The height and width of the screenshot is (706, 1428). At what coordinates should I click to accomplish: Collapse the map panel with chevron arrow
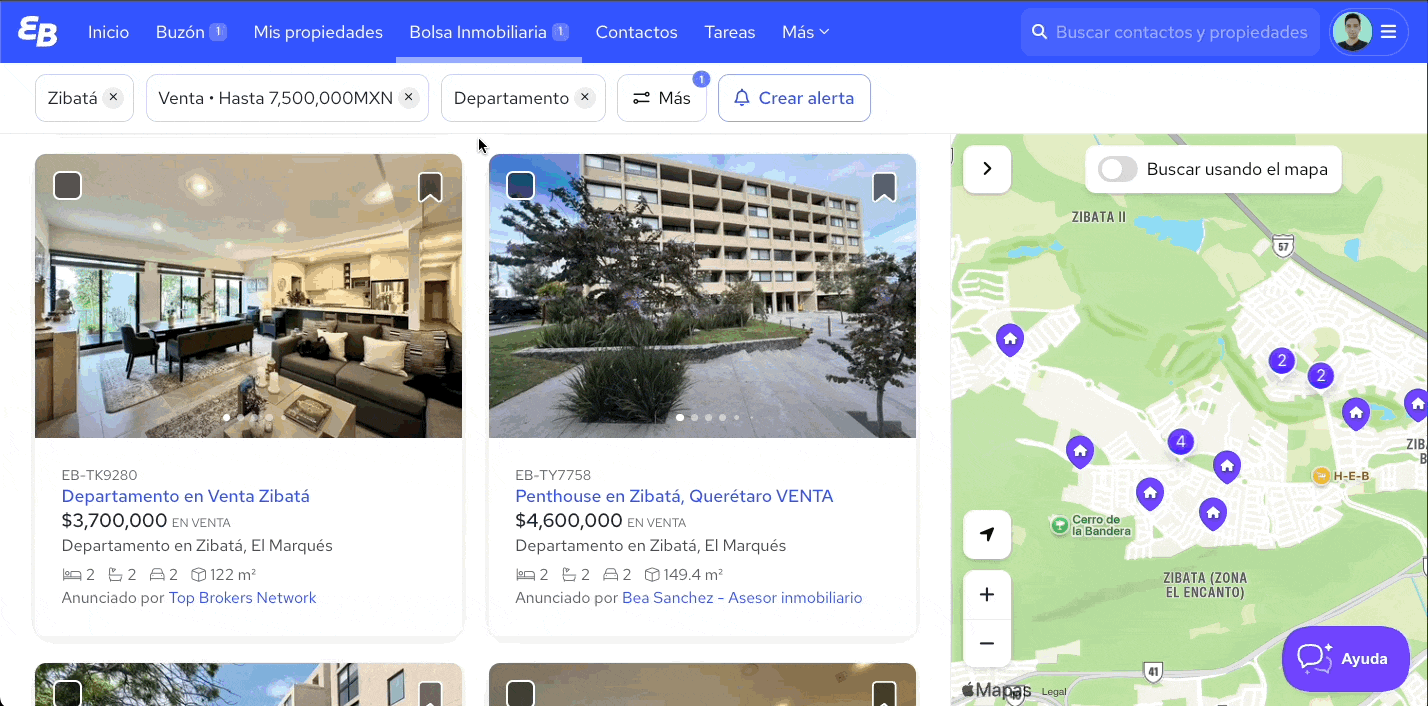click(x=987, y=169)
